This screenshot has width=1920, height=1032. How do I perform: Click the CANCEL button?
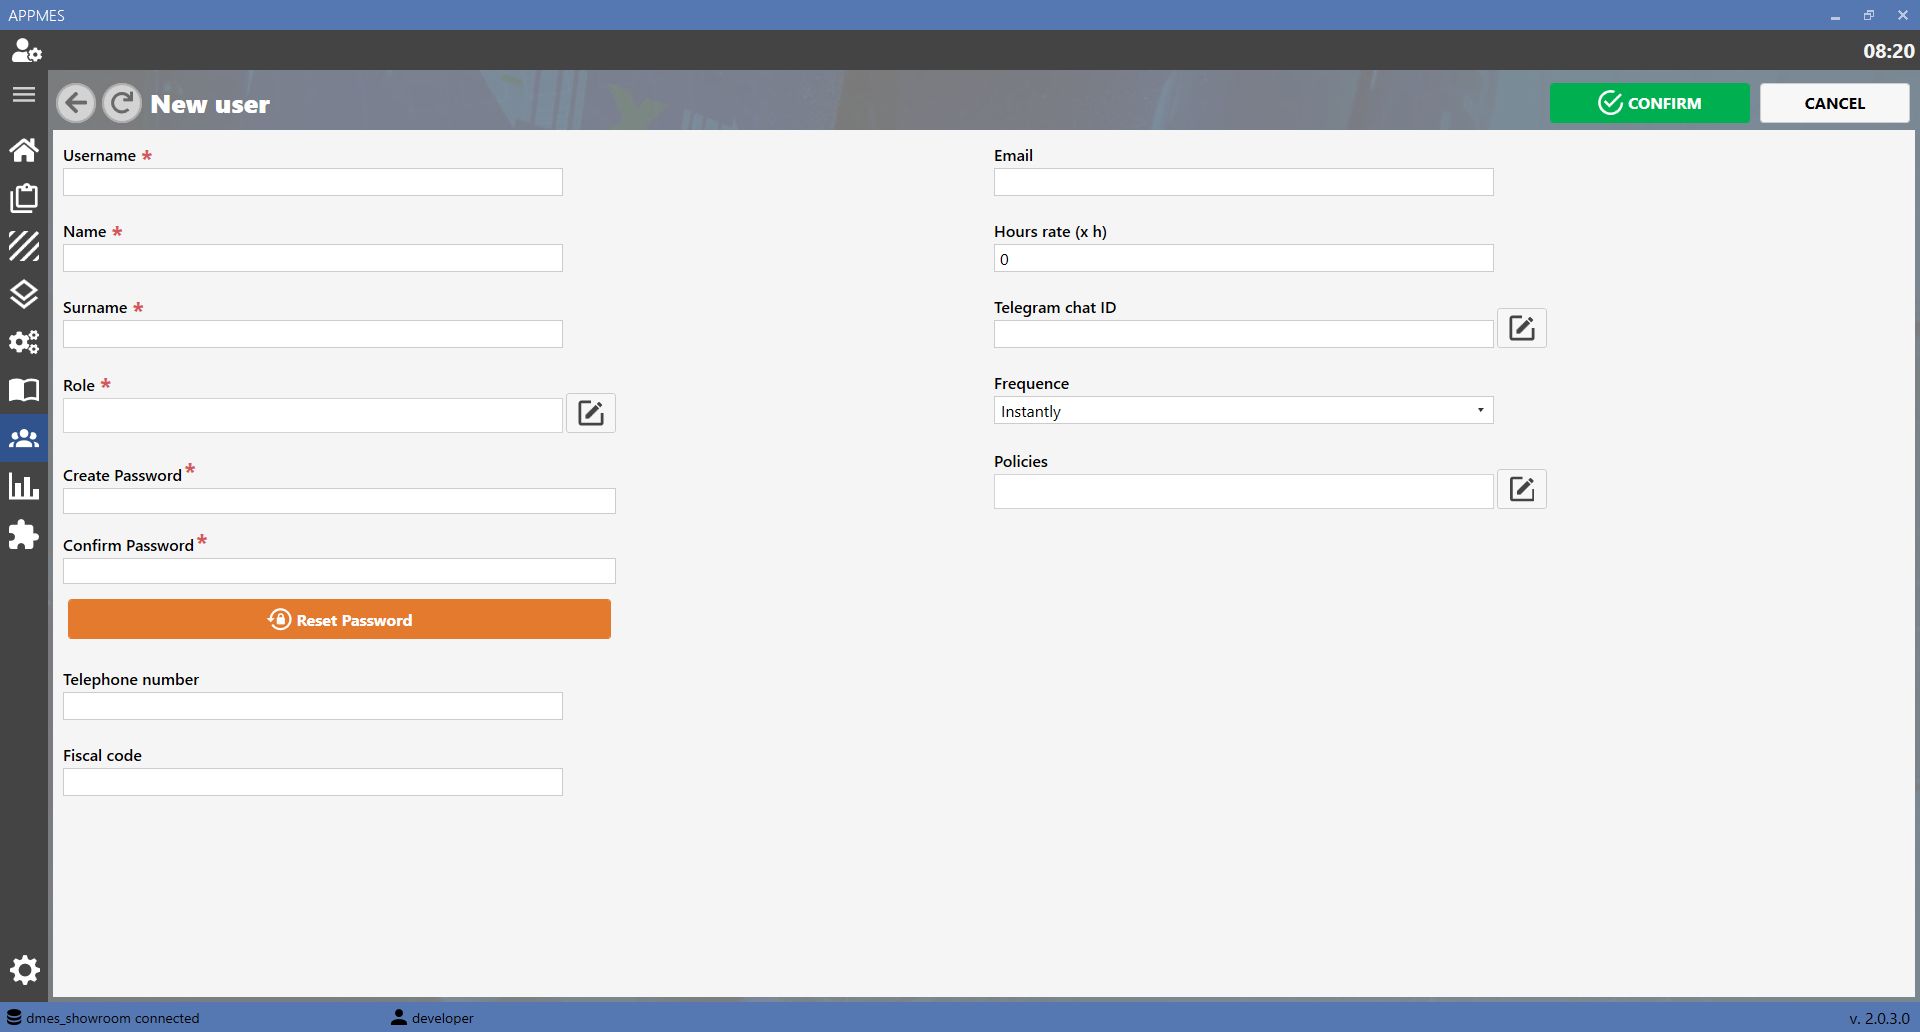[1835, 103]
